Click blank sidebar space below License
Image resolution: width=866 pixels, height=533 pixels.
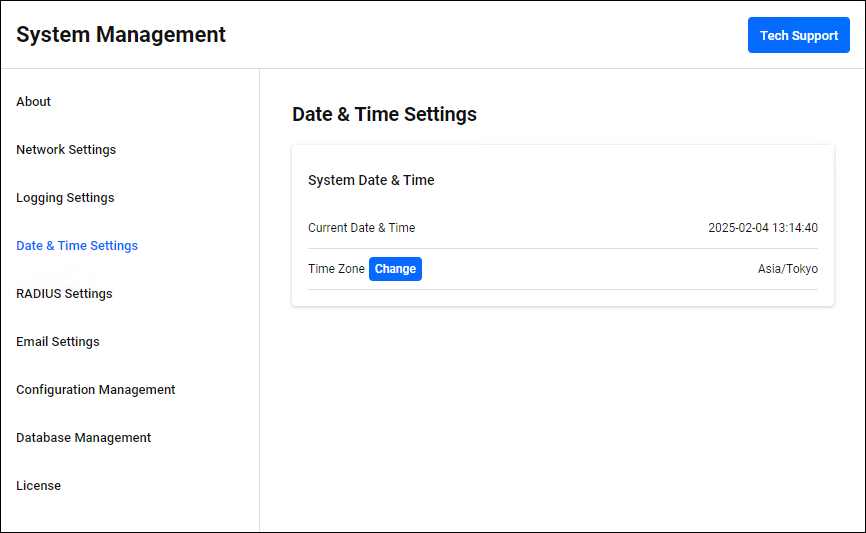coord(130,515)
